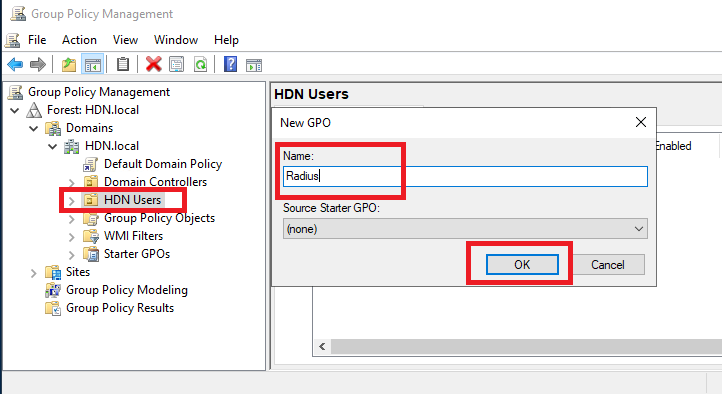The width and height of the screenshot is (722, 394).
Task: Expand the WMI Filters node
Action: click(71, 237)
